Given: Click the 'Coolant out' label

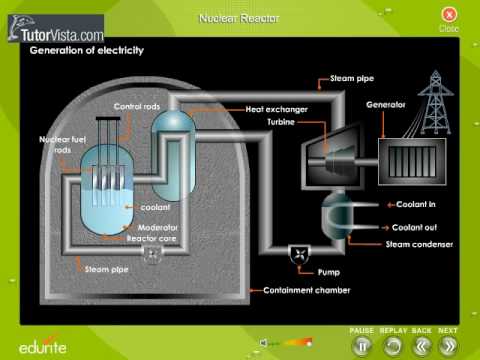Looking at the screenshot, I should tap(414, 227).
